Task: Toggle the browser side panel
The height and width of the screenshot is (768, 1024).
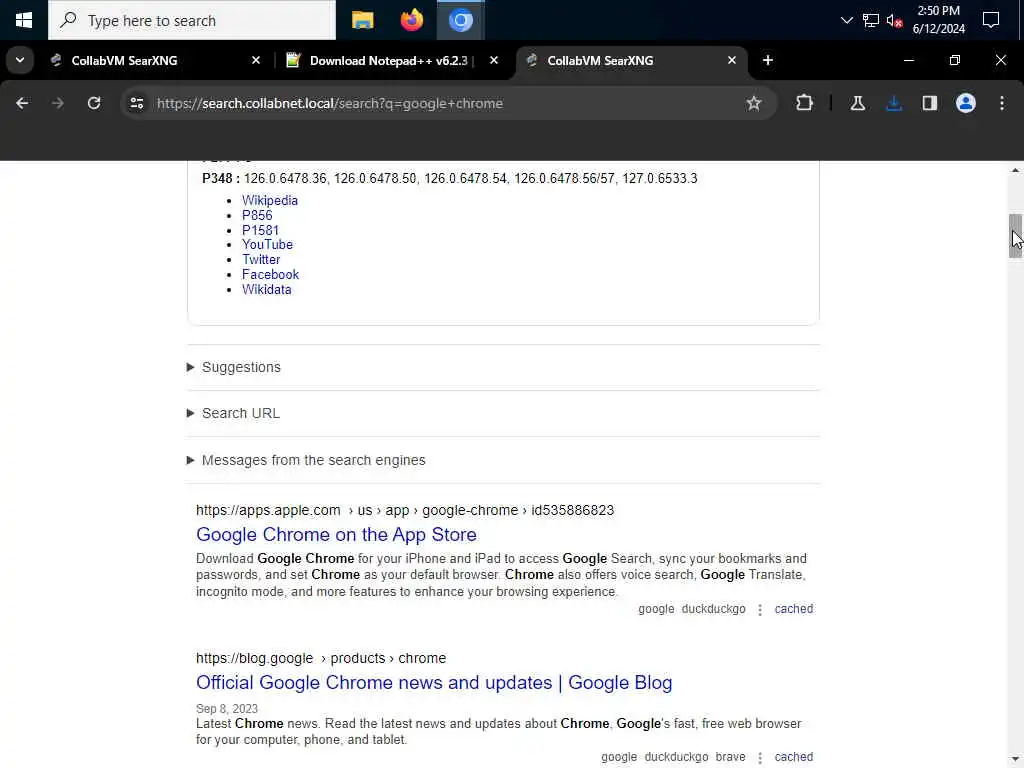Action: pyautogui.click(x=929, y=103)
